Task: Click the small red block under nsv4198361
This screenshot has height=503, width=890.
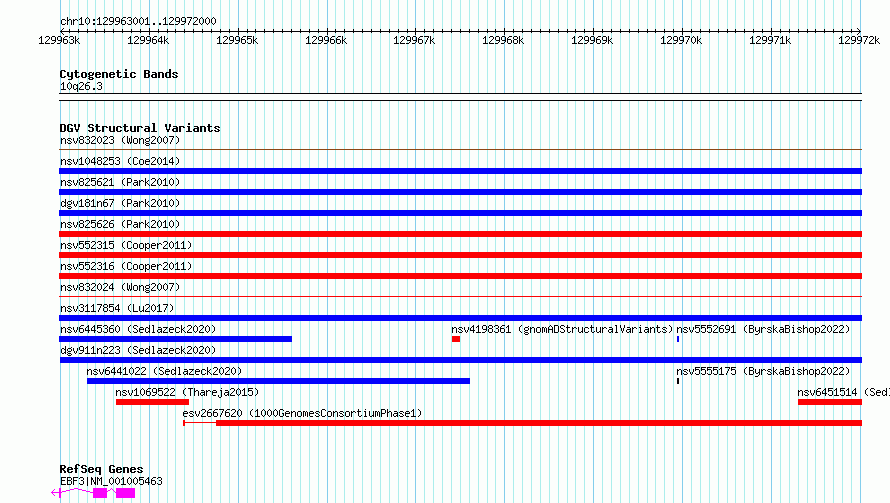Action: [x=456, y=339]
